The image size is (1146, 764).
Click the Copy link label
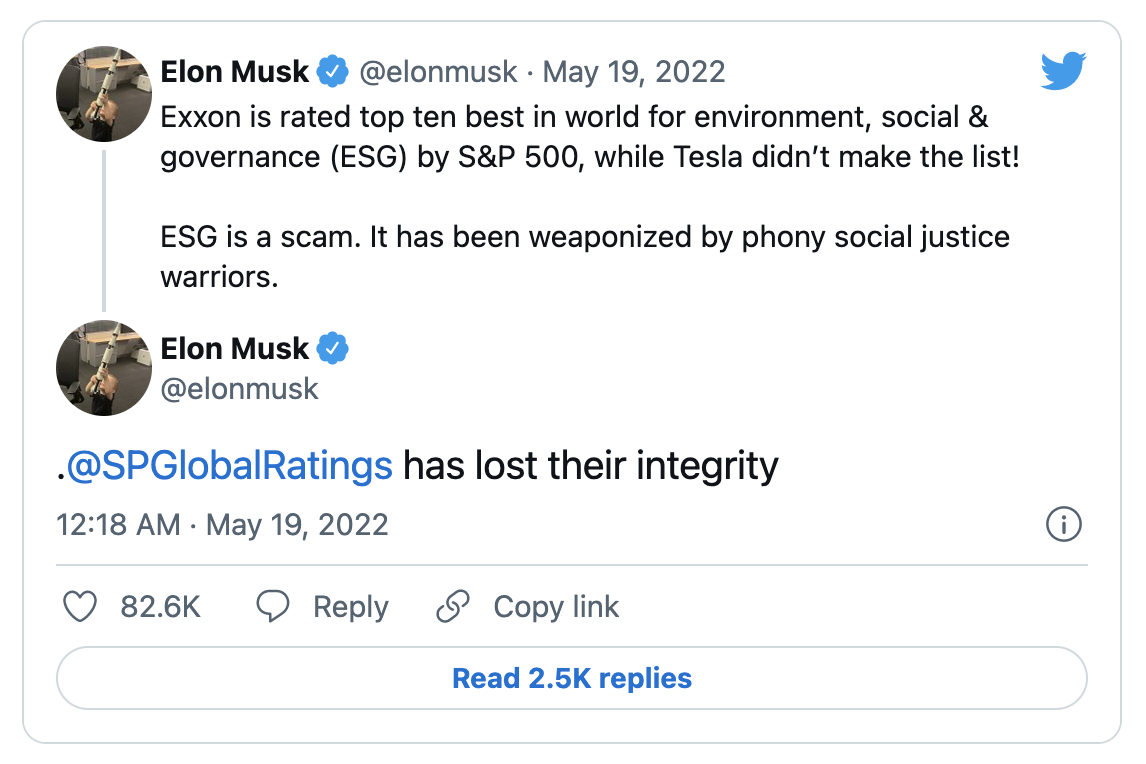coord(556,607)
